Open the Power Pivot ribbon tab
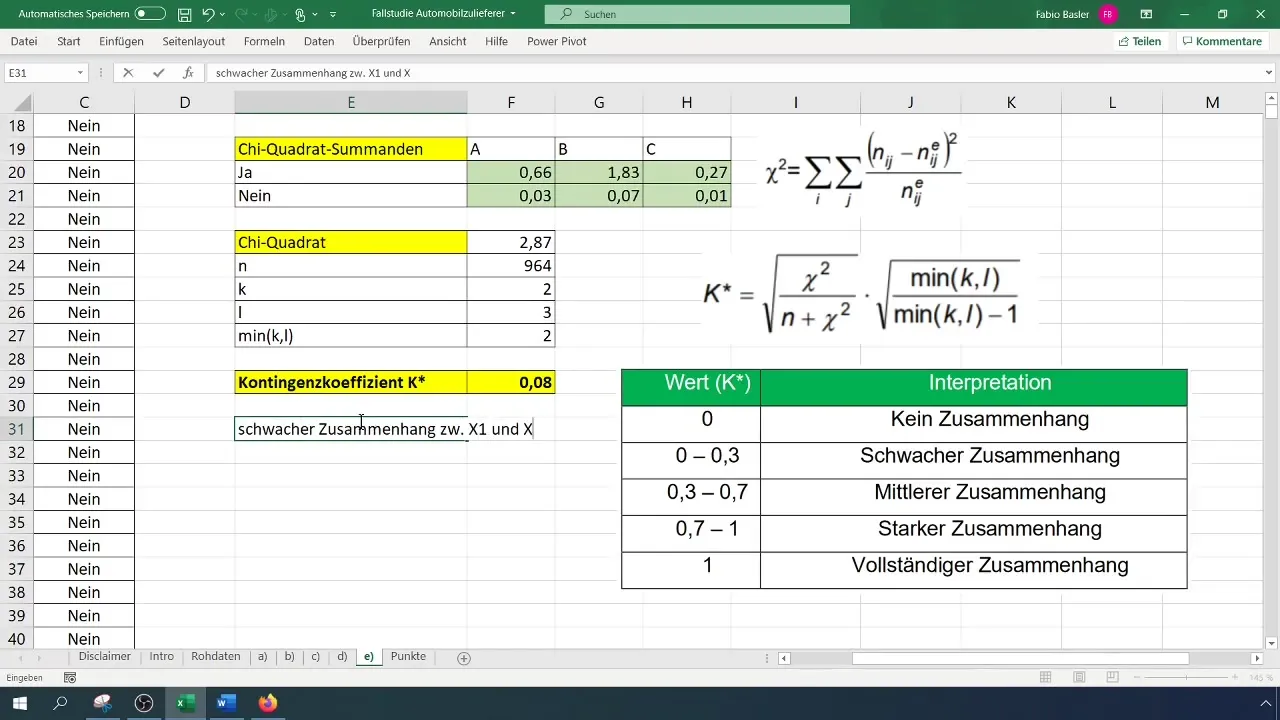Viewport: 1280px width, 720px height. tap(556, 41)
